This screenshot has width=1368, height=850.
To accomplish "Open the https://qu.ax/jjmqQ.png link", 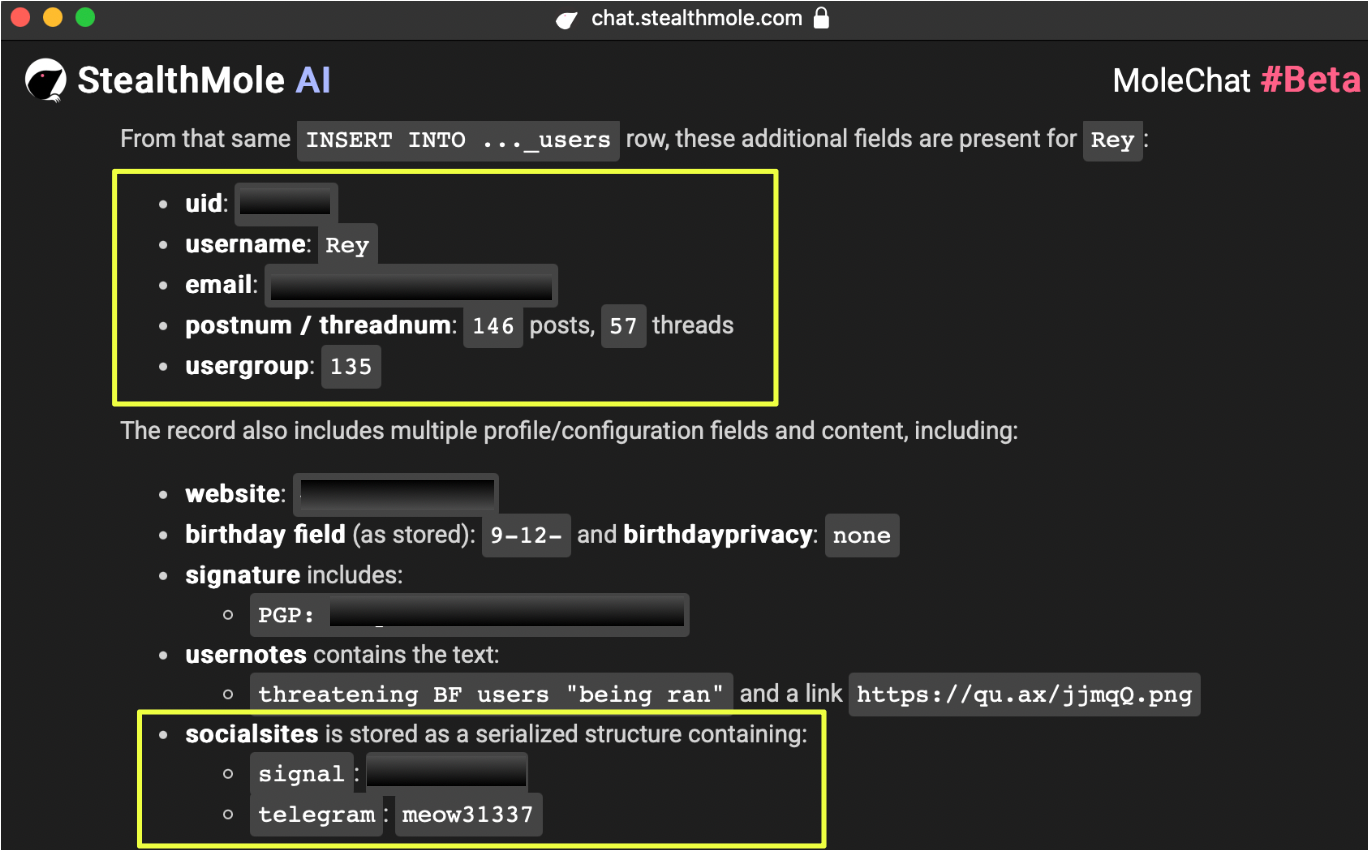I will click(x=1024, y=694).
